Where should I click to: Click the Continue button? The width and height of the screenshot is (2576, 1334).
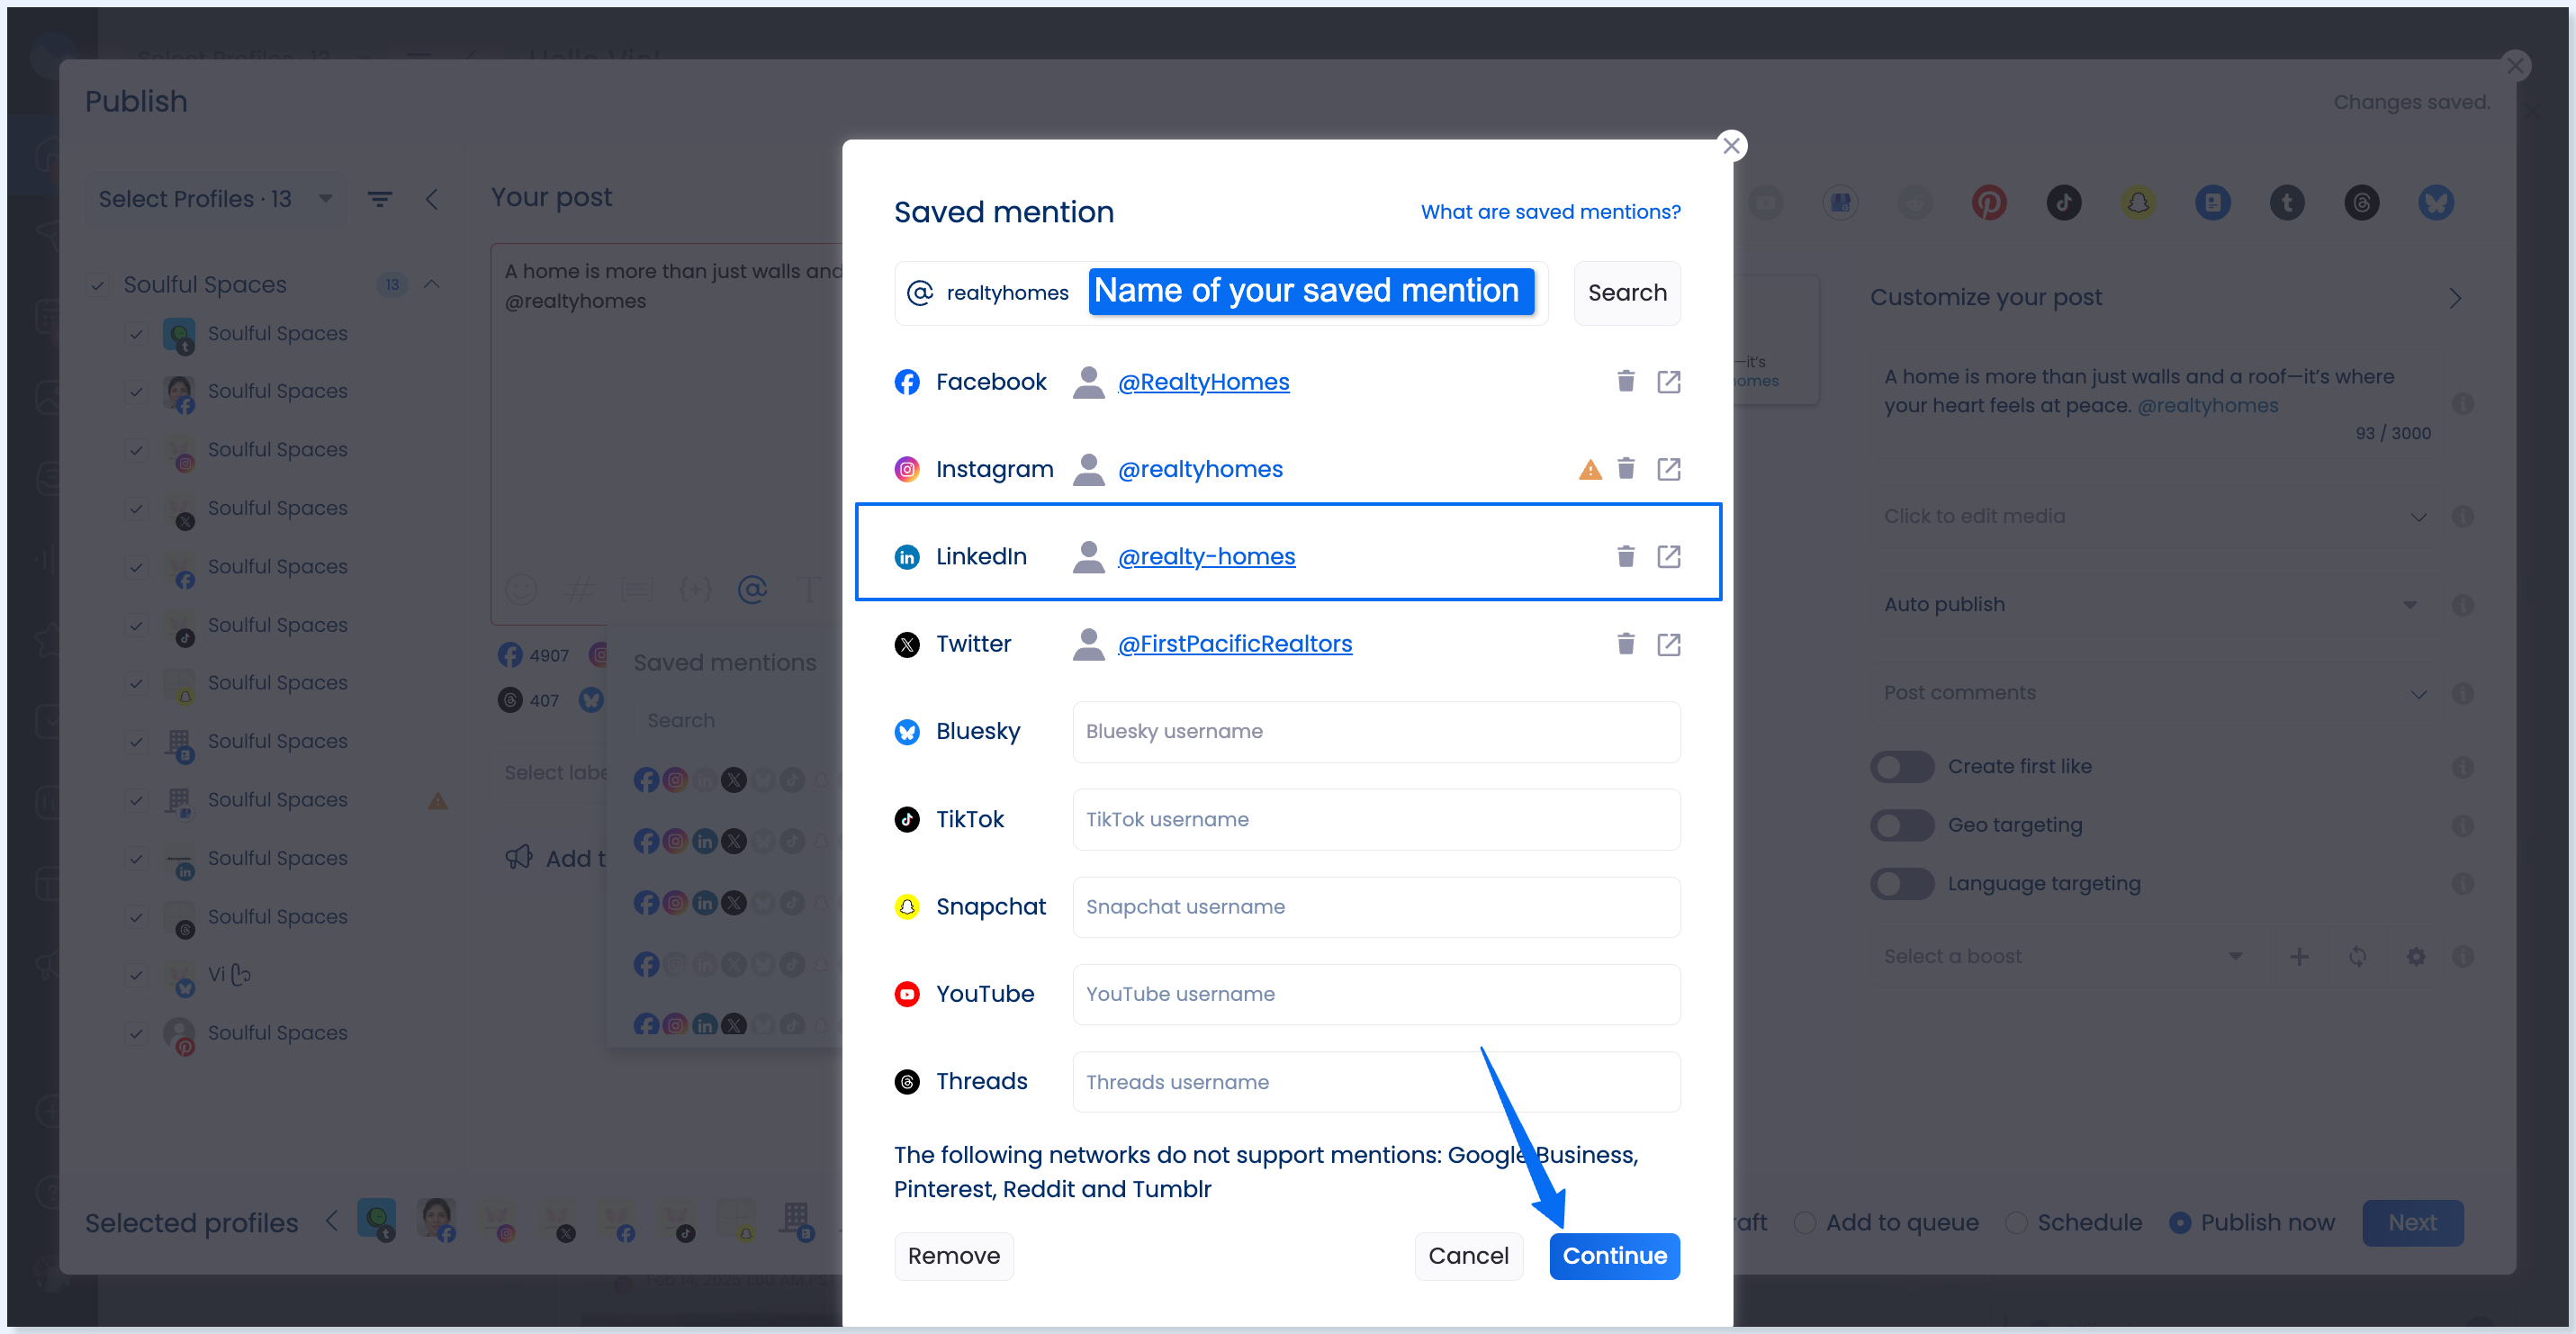[1614, 1255]
